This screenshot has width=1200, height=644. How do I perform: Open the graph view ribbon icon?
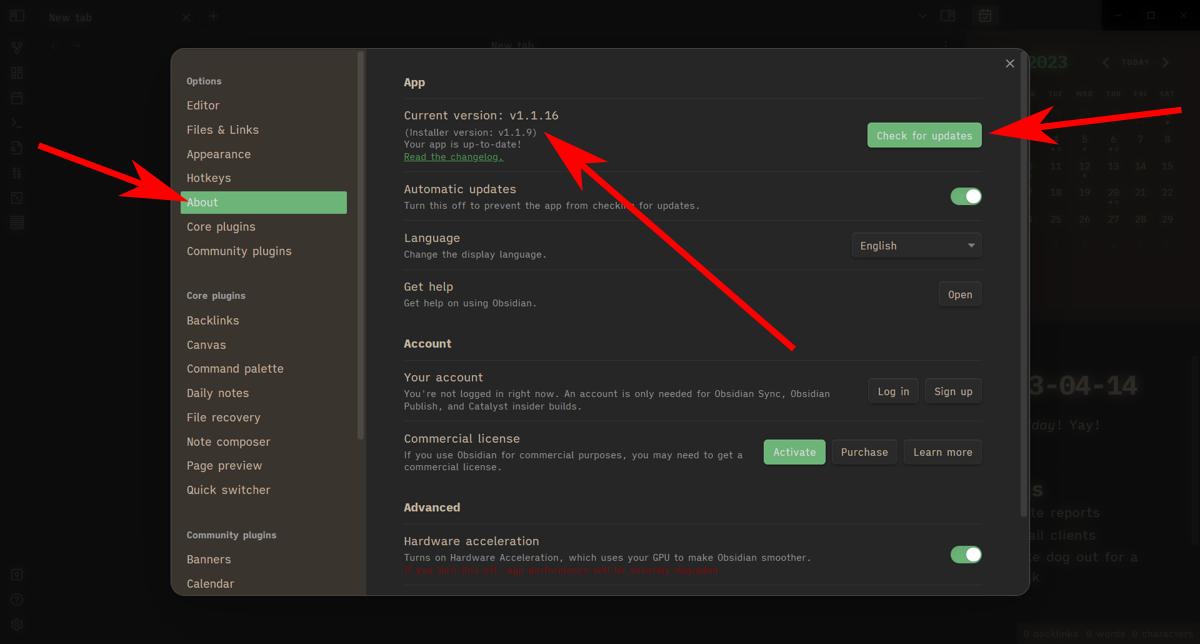pos(16,46)
